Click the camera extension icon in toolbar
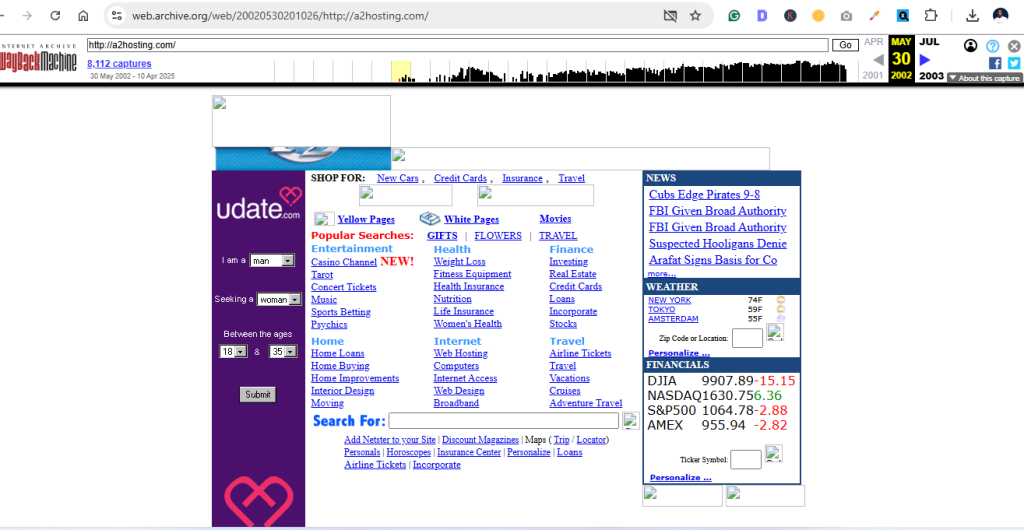Viewport: 1024px width, 530px height. coord(846,16)
